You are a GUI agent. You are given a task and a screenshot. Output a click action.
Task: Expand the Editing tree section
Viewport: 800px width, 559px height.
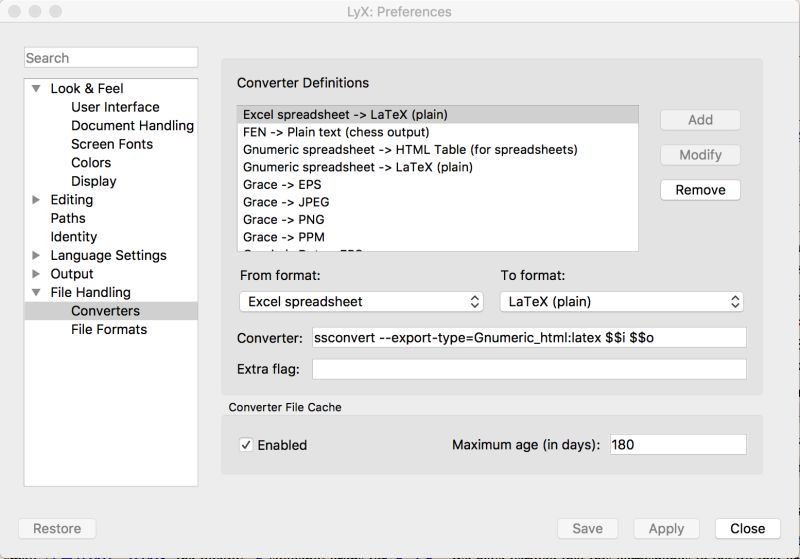(36, 200)
